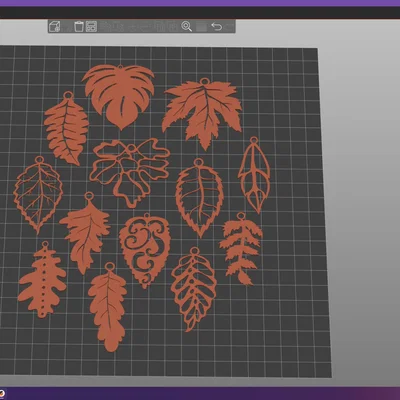
Task: Click the magnifier search icon in toolbar
Action: point(186,26)
